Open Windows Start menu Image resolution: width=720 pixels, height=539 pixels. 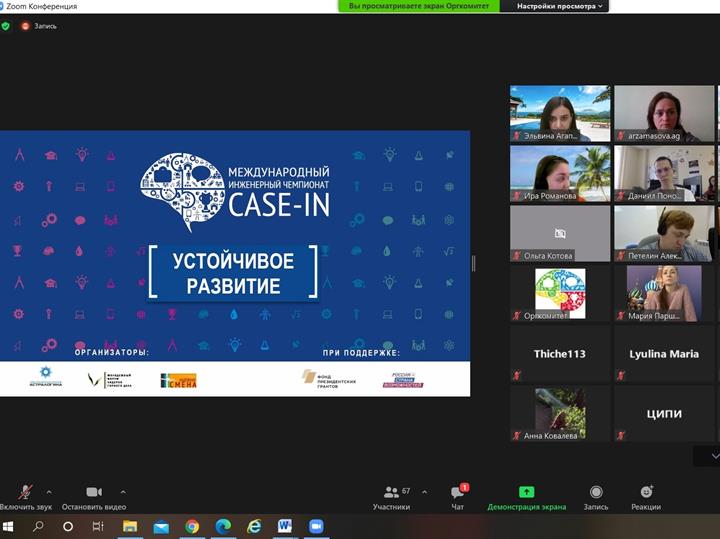7,526
